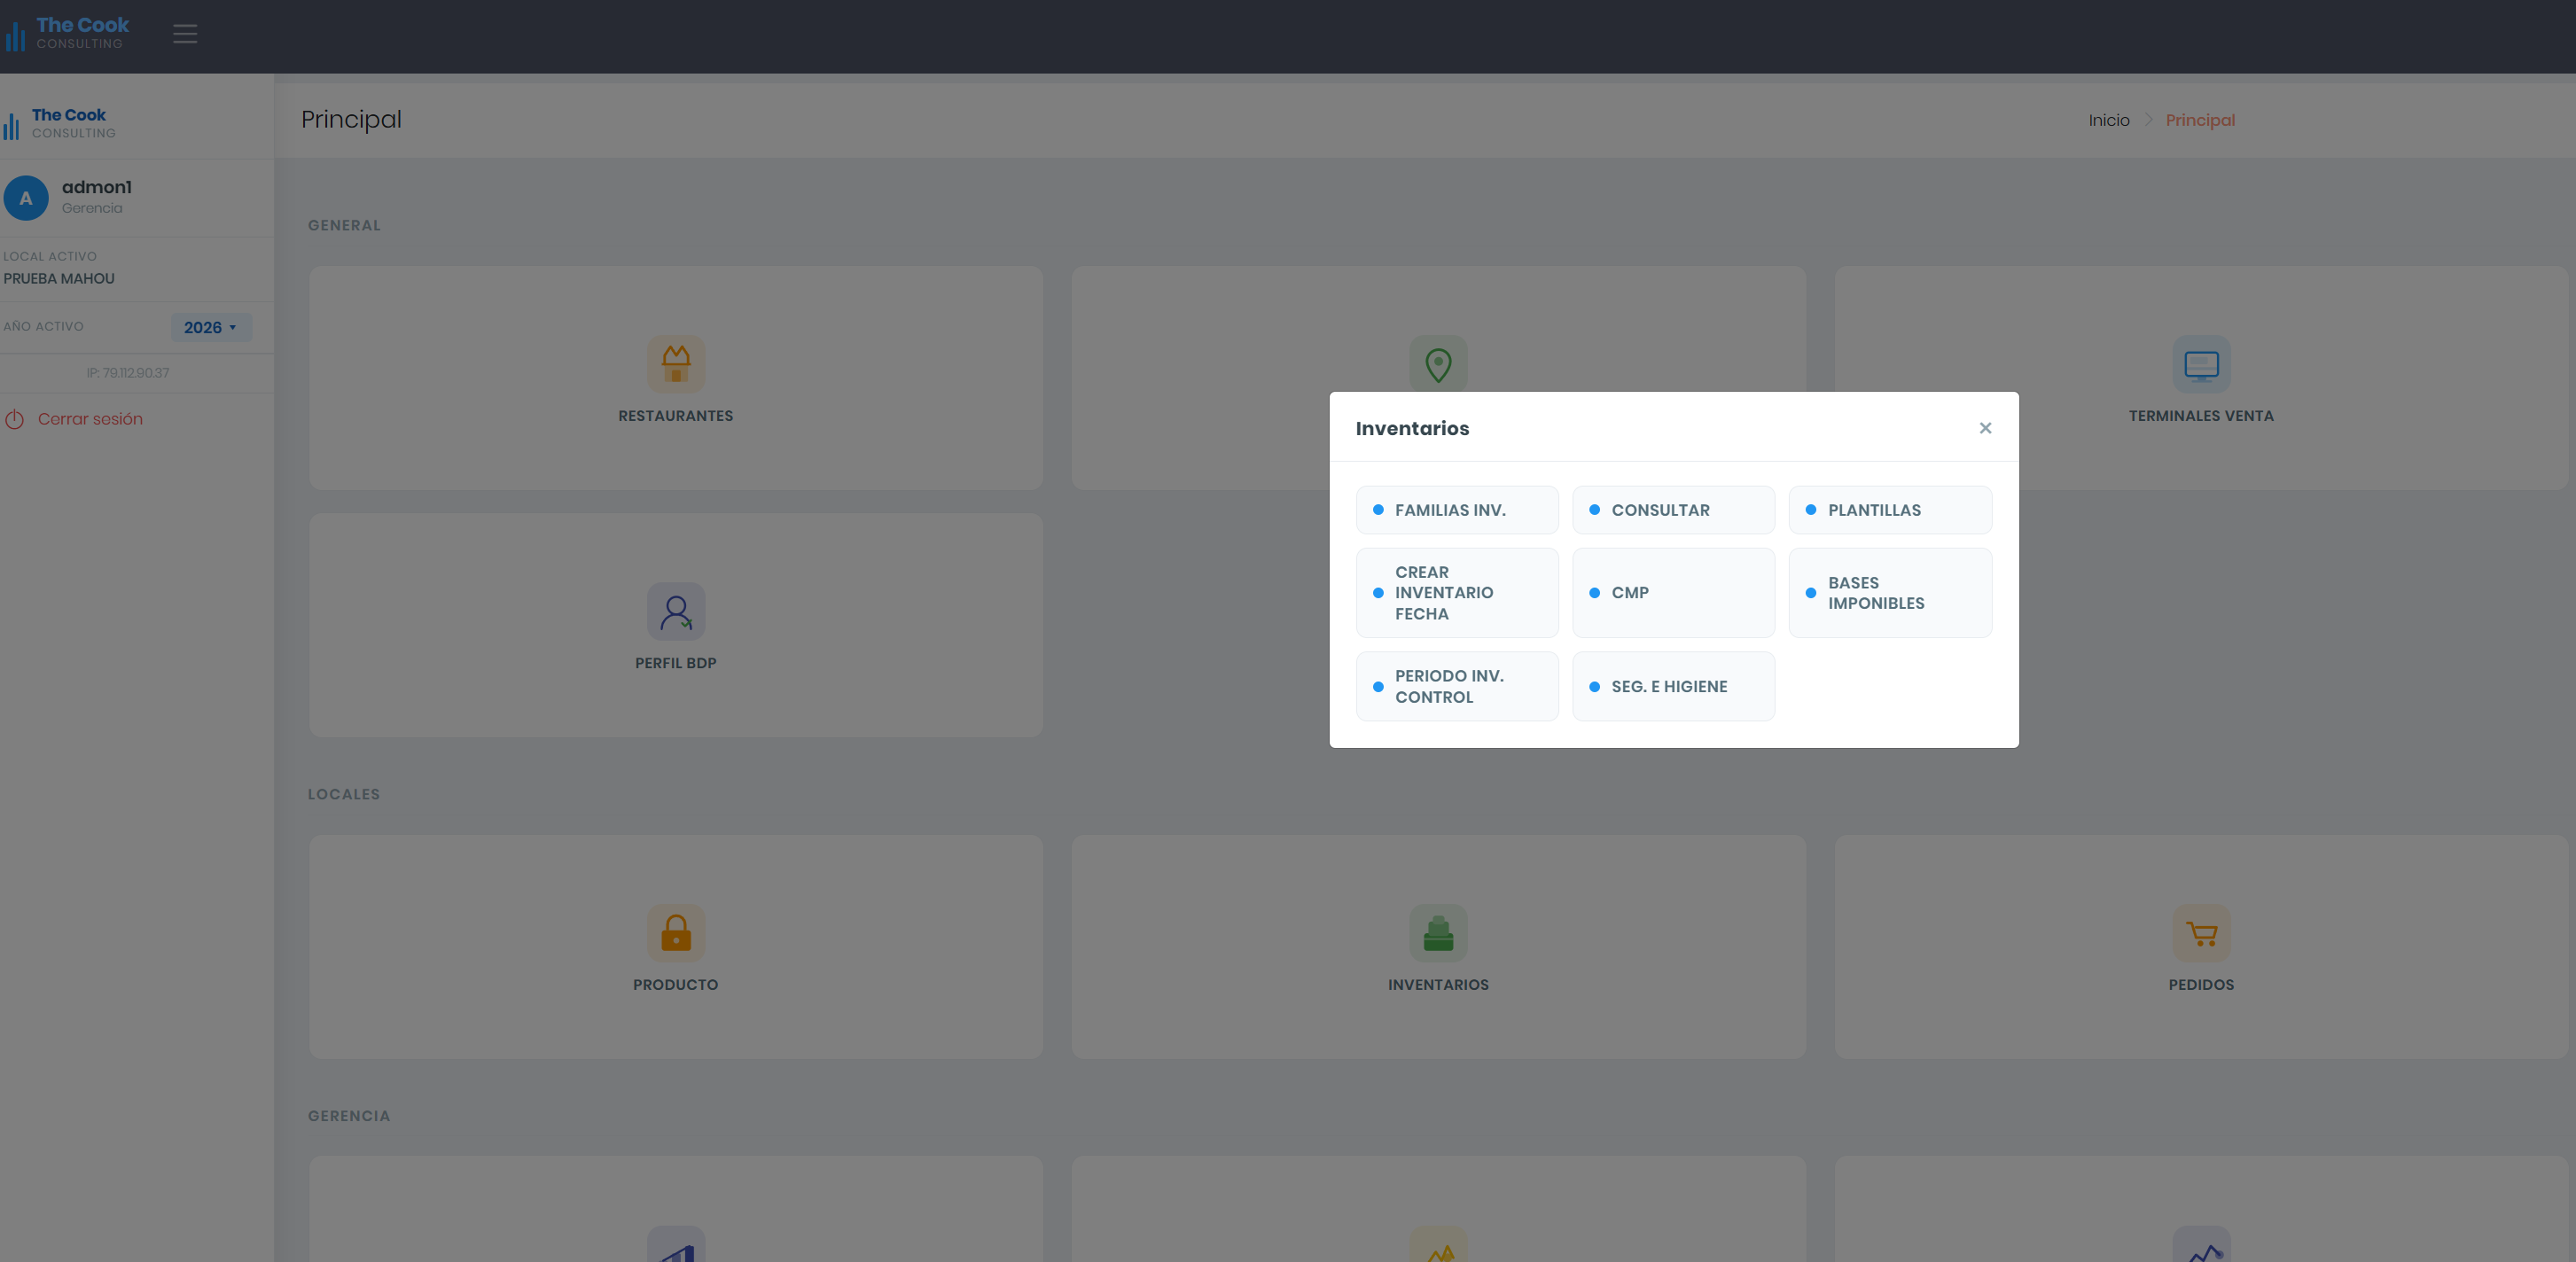Select PLANTILLAS option
The height and width of the screenshot is (1262, 2576).
pos(1890,510)
